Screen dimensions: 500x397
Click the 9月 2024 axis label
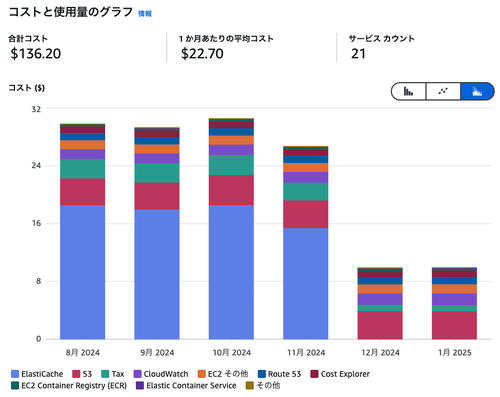[x=157, y=353]
